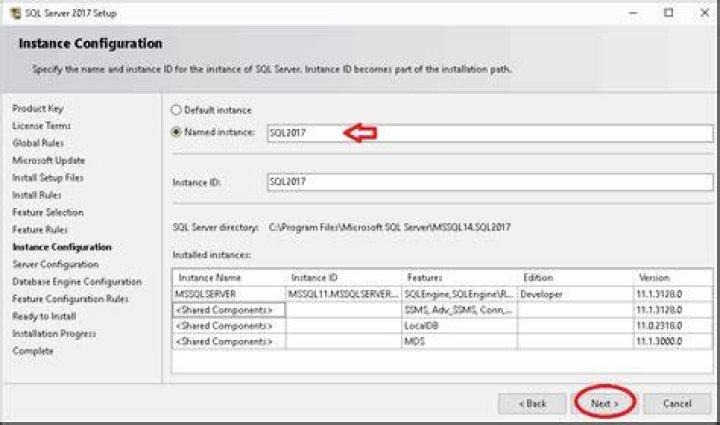Click the Version column header
Screen dimensions: 720x425
pos(673,278)
